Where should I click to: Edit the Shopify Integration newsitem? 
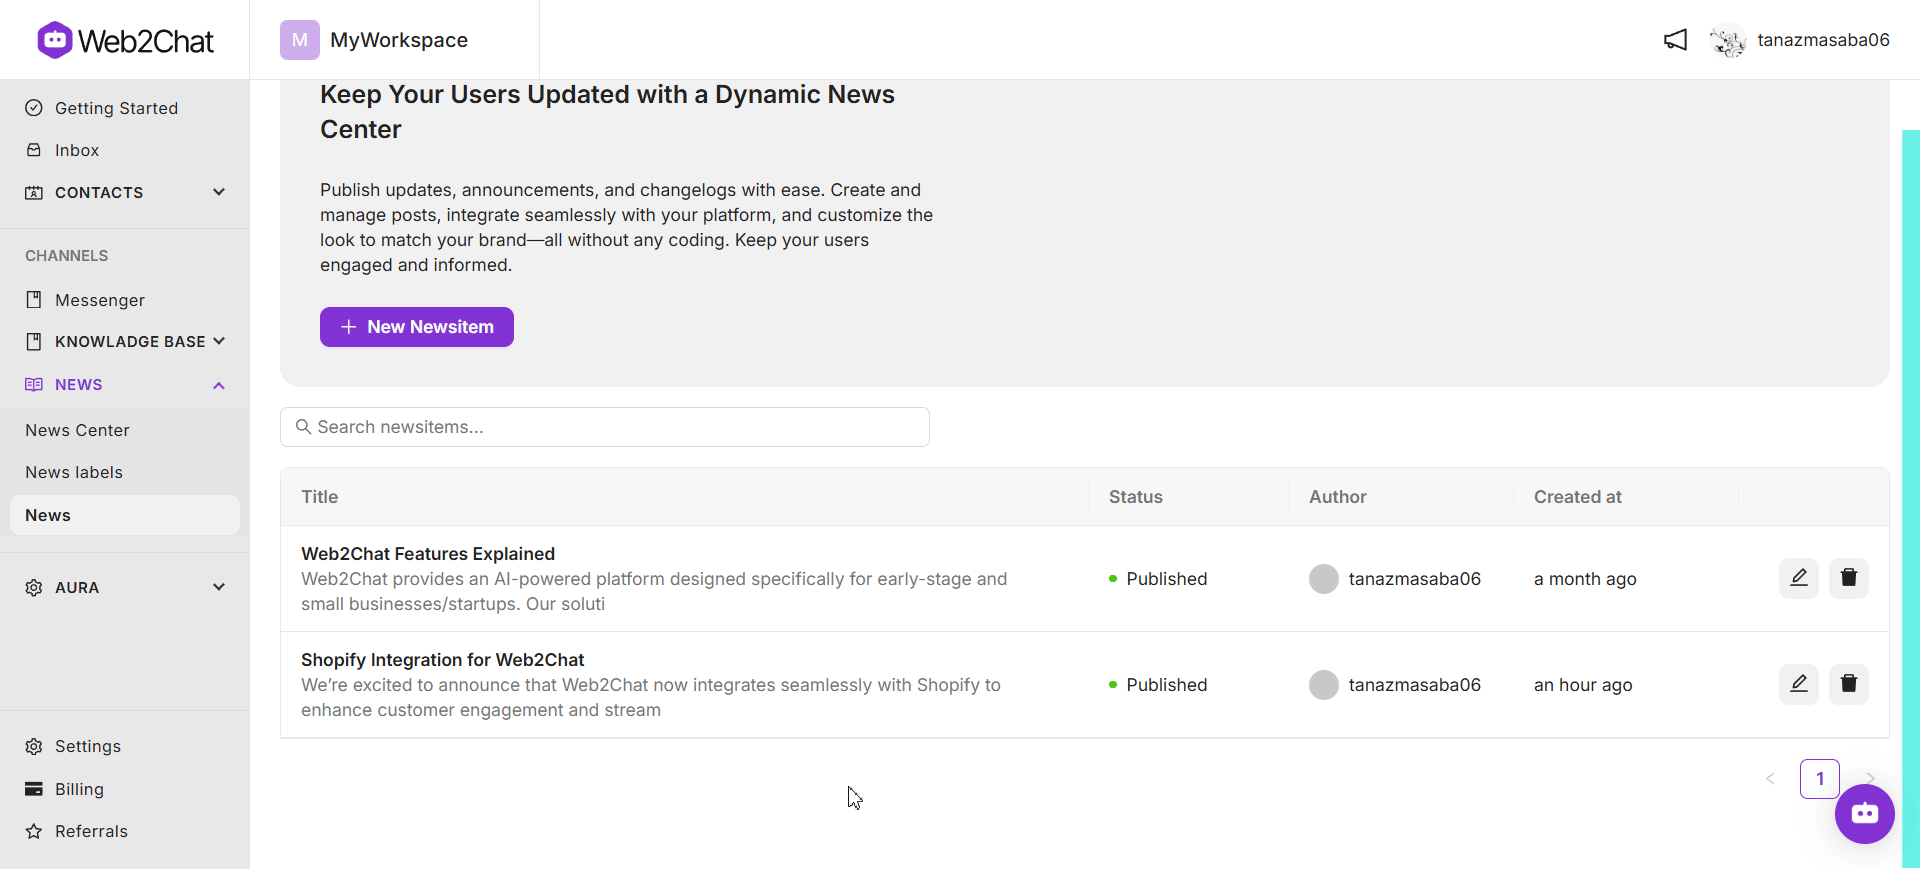pos(1799,684)
